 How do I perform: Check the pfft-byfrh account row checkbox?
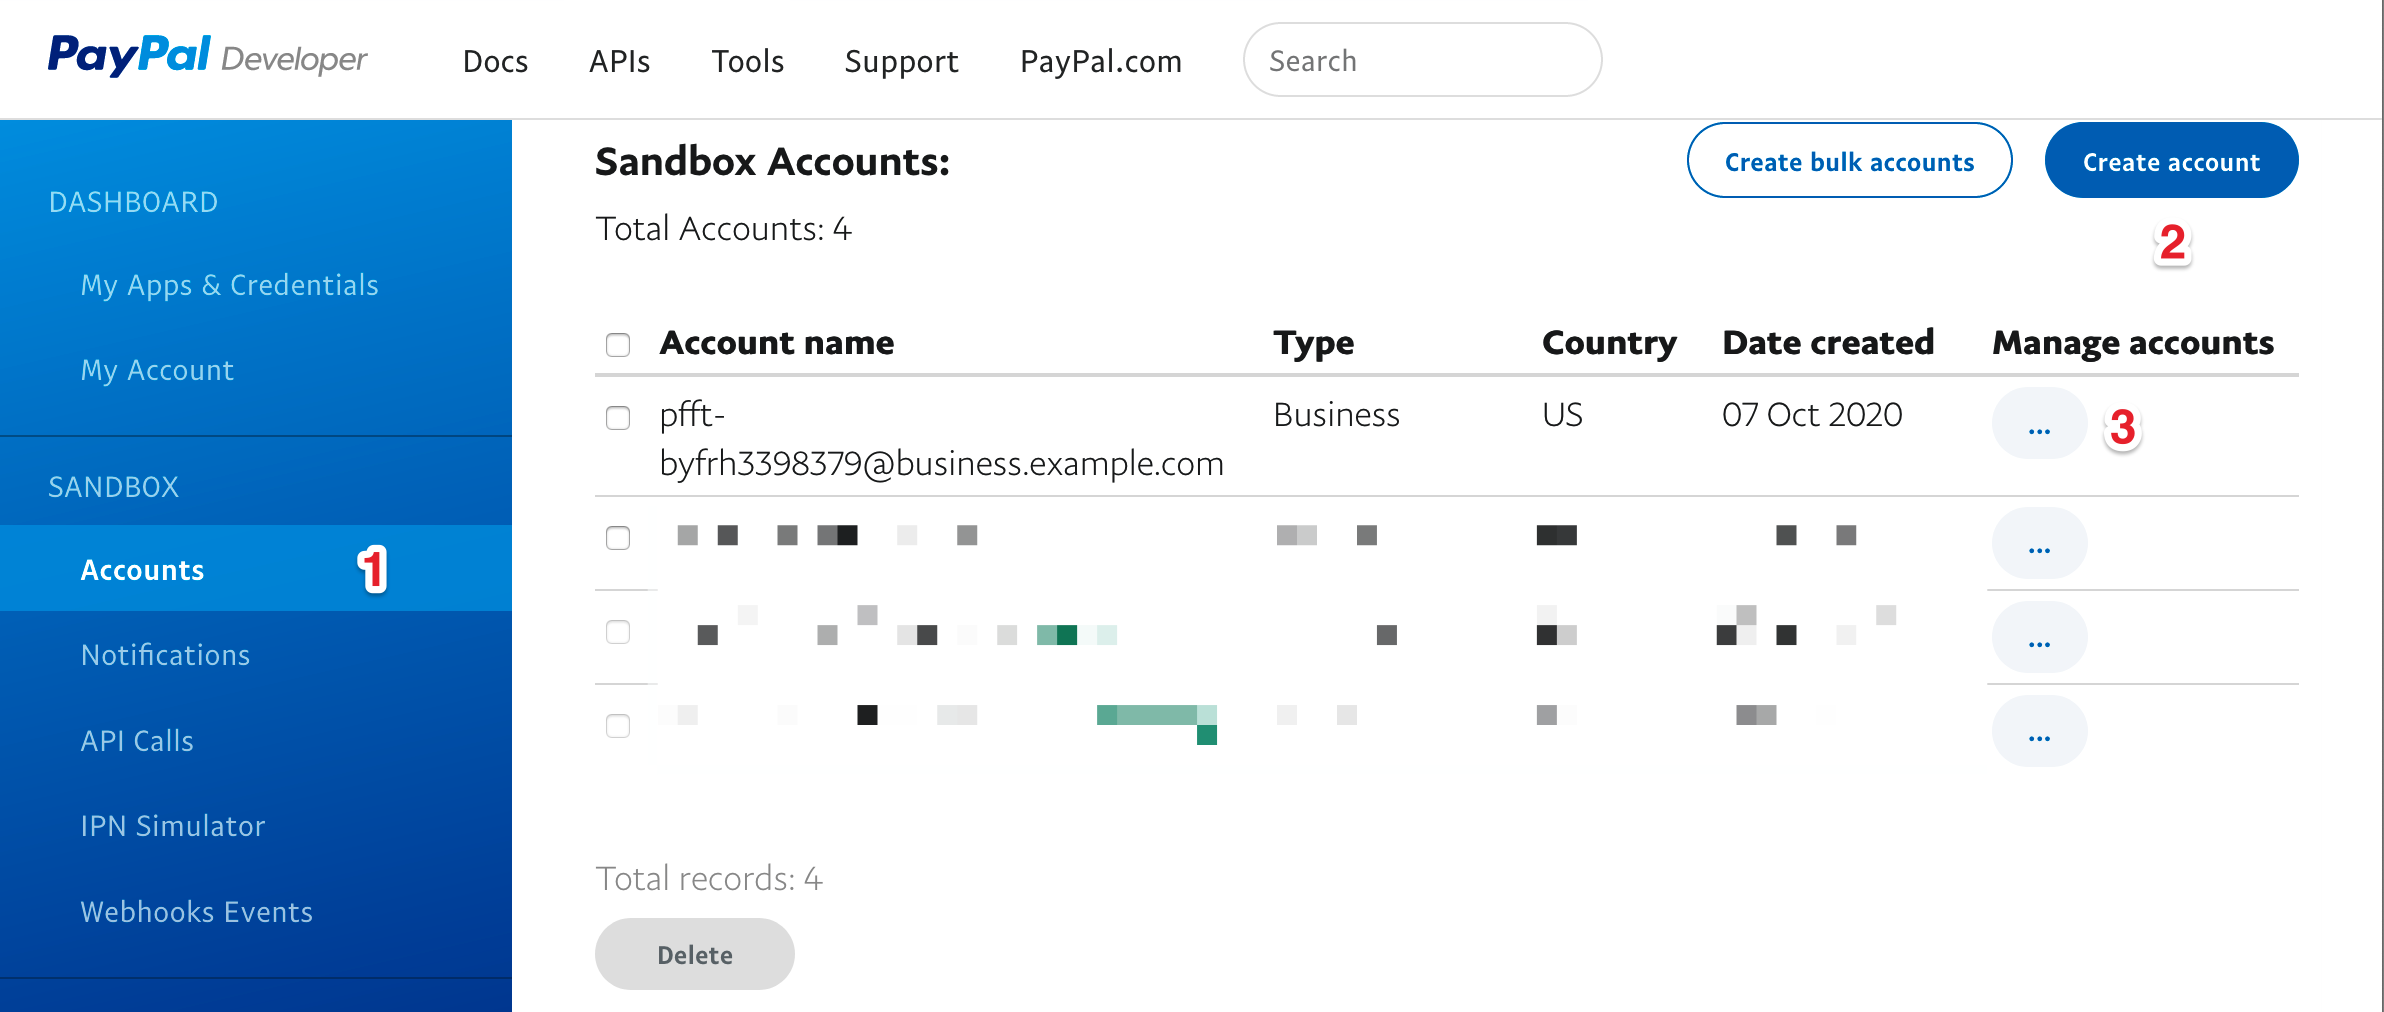click(617, 419)
